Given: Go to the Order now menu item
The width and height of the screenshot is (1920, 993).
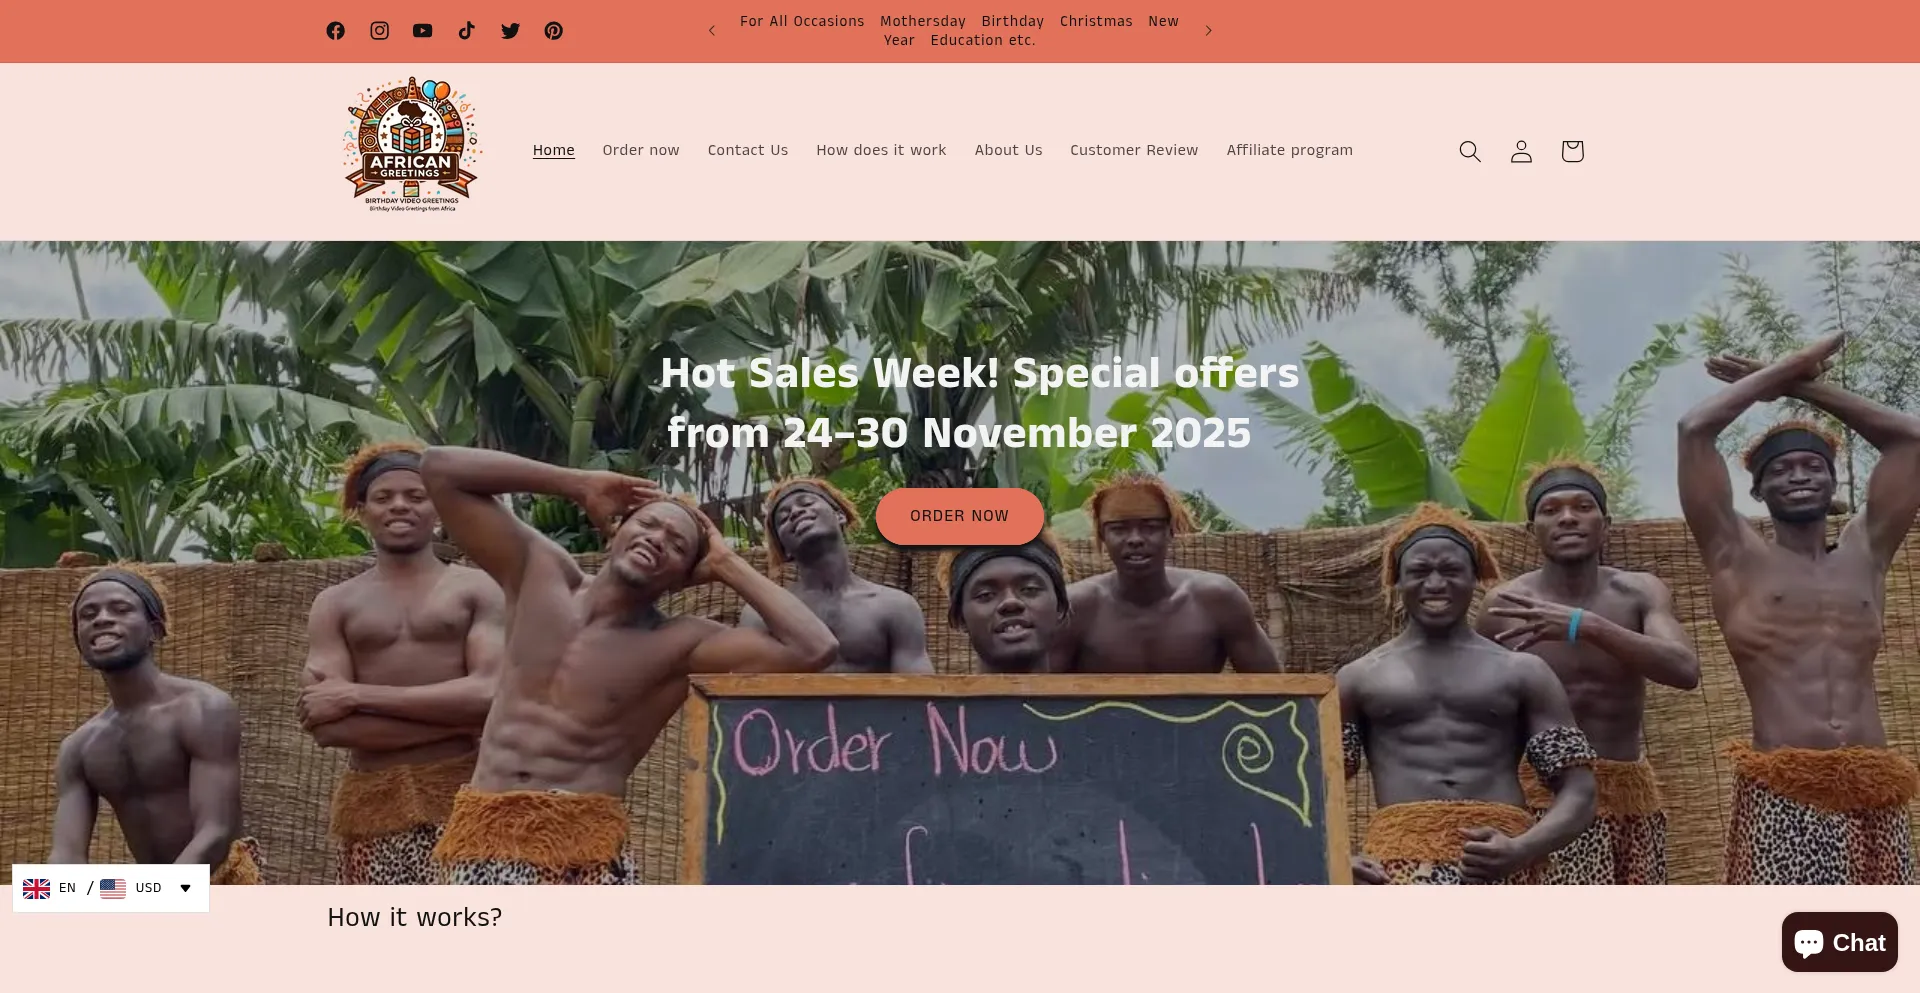Looking at the screenshot, I should pos(641,150).
